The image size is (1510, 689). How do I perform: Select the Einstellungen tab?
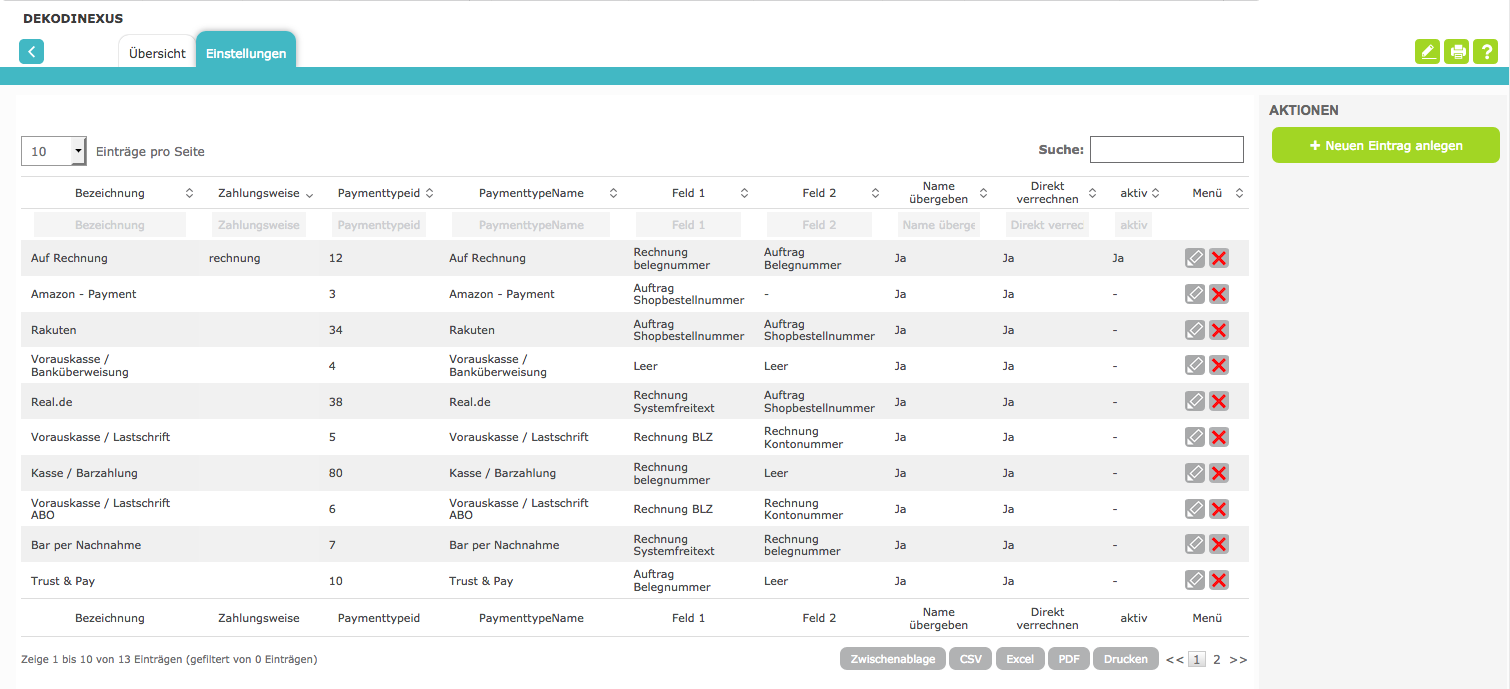(x=246, y=54)
